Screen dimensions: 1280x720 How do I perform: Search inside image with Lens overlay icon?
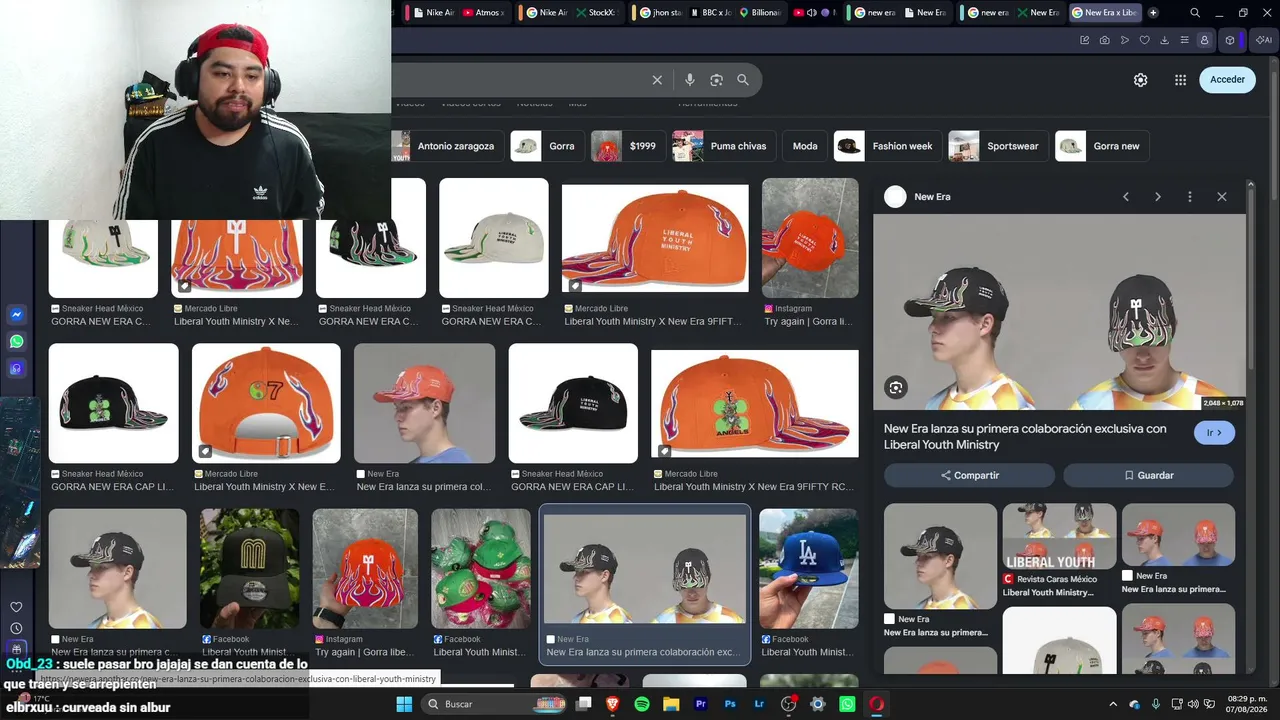click(x=896, y=388)
